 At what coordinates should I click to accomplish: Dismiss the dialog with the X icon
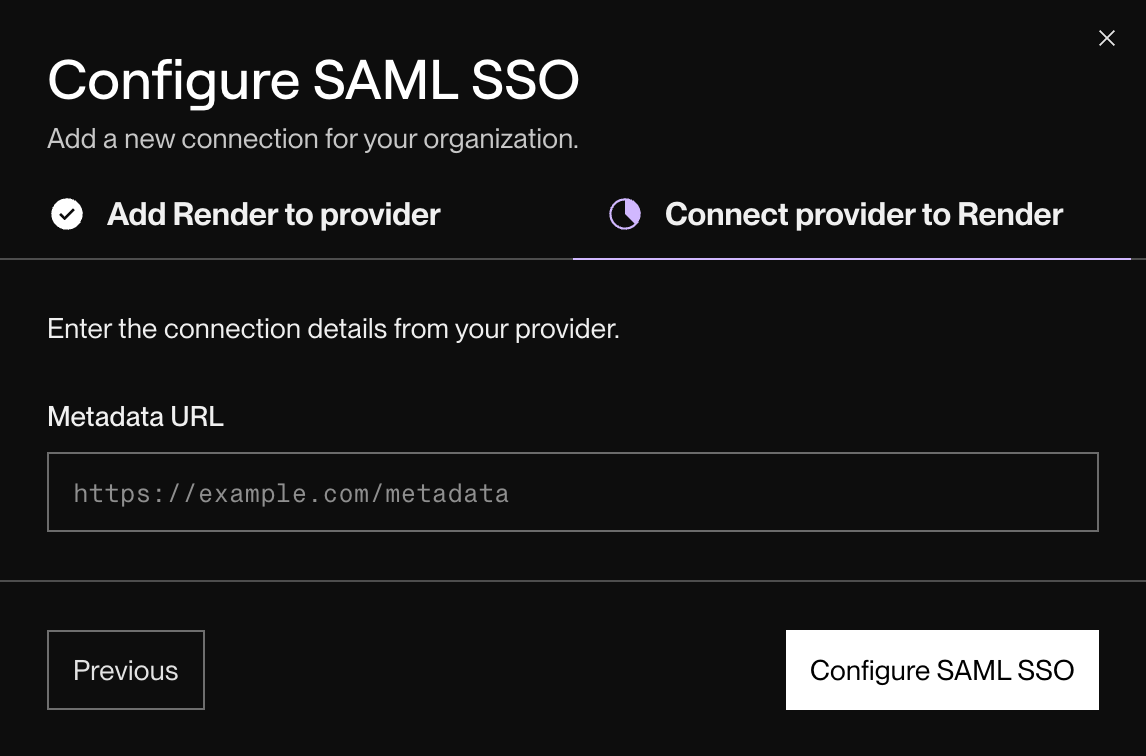point(1107,38)
